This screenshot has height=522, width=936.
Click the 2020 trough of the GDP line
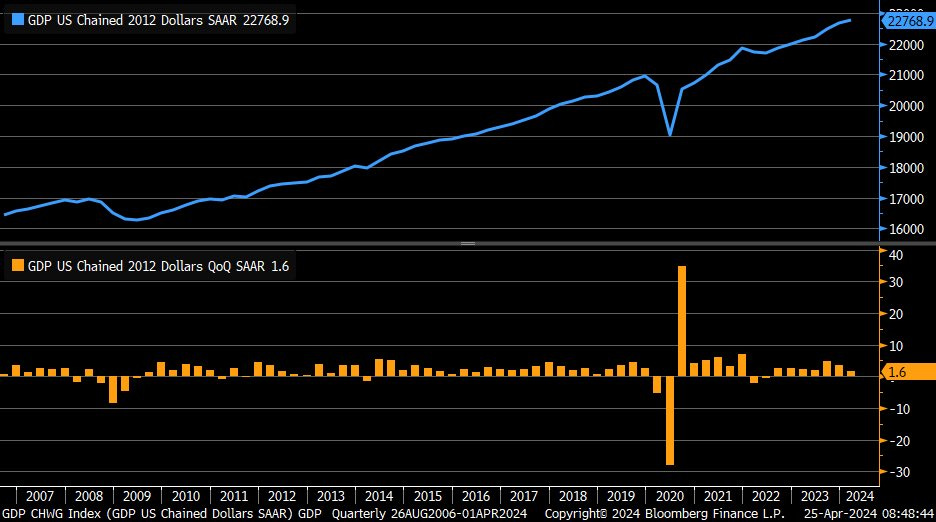(x=669, y=134)
